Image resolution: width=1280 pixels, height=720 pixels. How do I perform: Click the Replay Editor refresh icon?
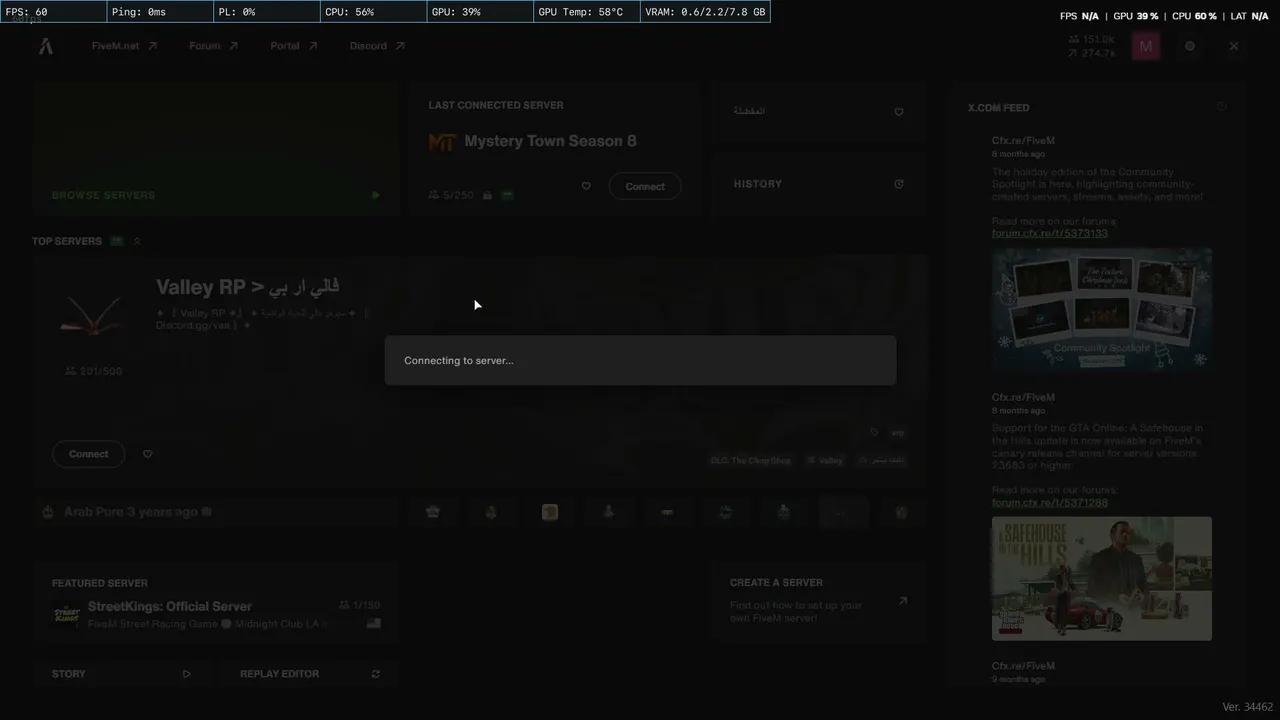point(375,674)
